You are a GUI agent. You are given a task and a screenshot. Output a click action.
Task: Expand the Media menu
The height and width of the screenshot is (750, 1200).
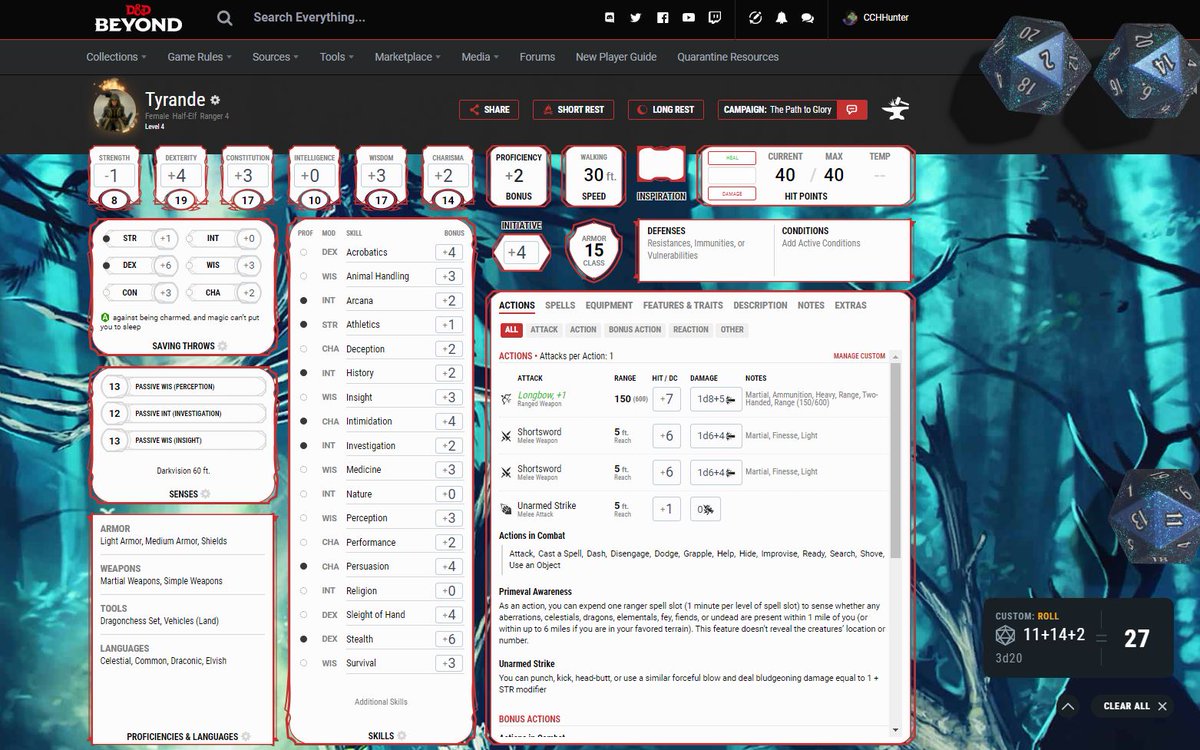point(480,57)
